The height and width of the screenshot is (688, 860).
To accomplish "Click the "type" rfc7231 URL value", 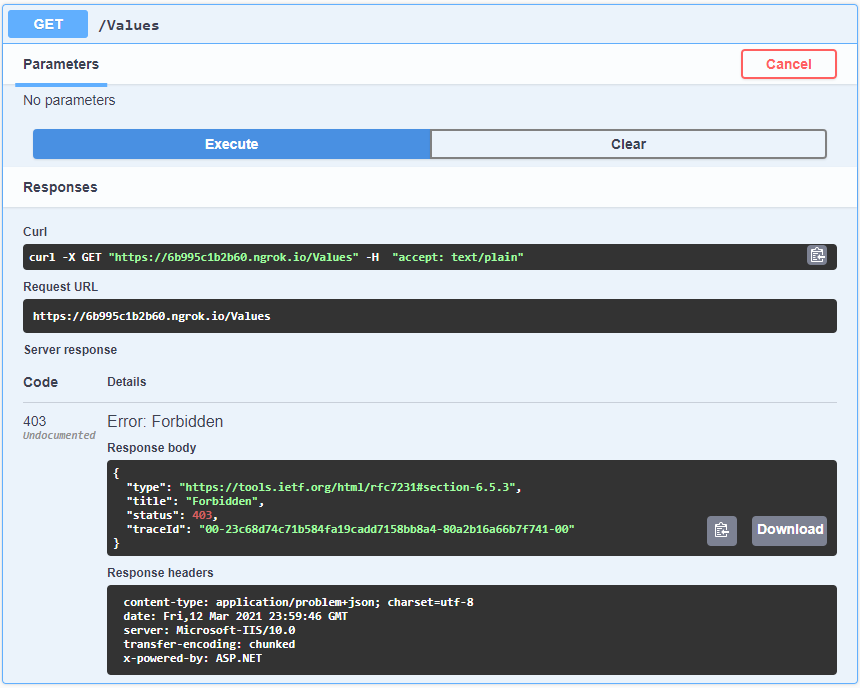I will click(x=347, y=487).
